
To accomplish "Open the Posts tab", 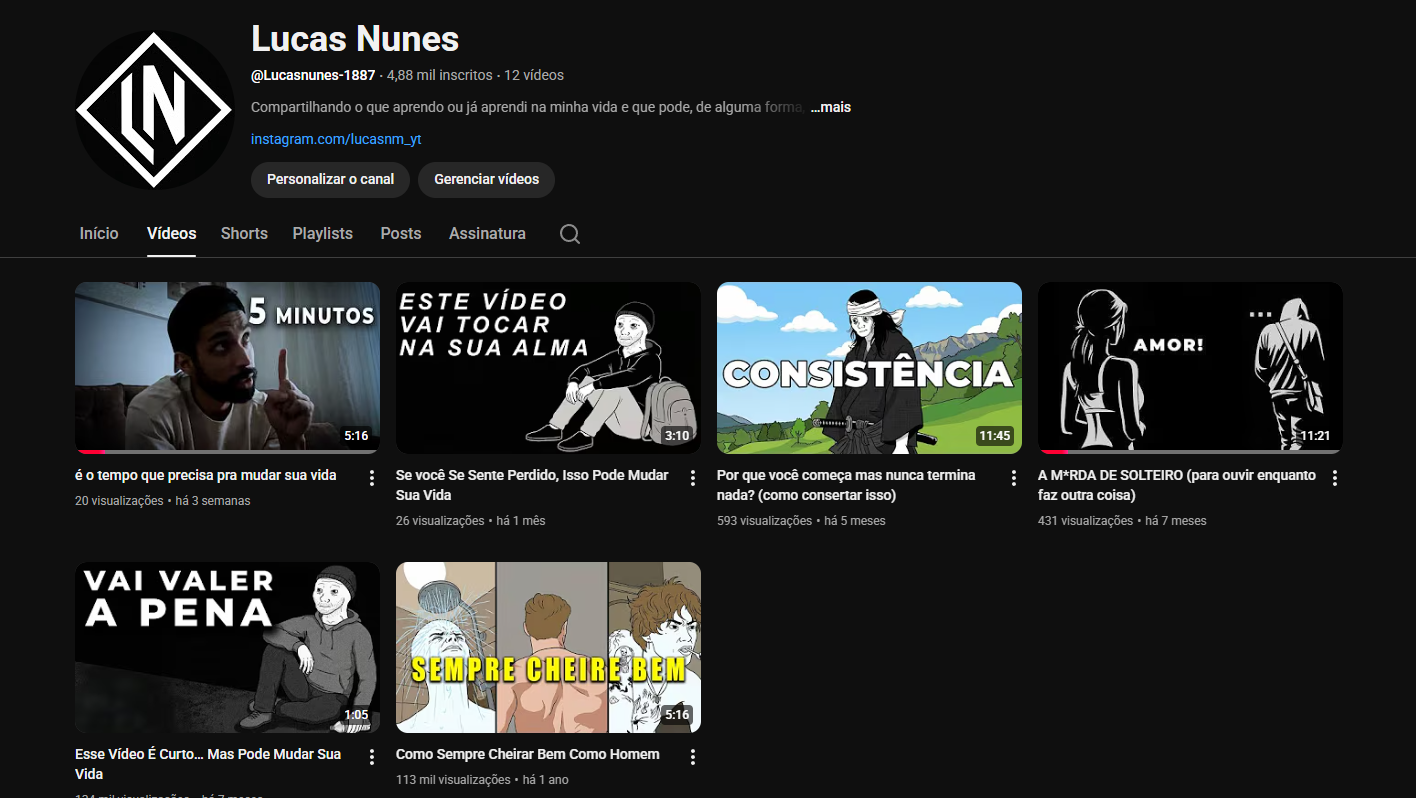I will coord(401,233).
